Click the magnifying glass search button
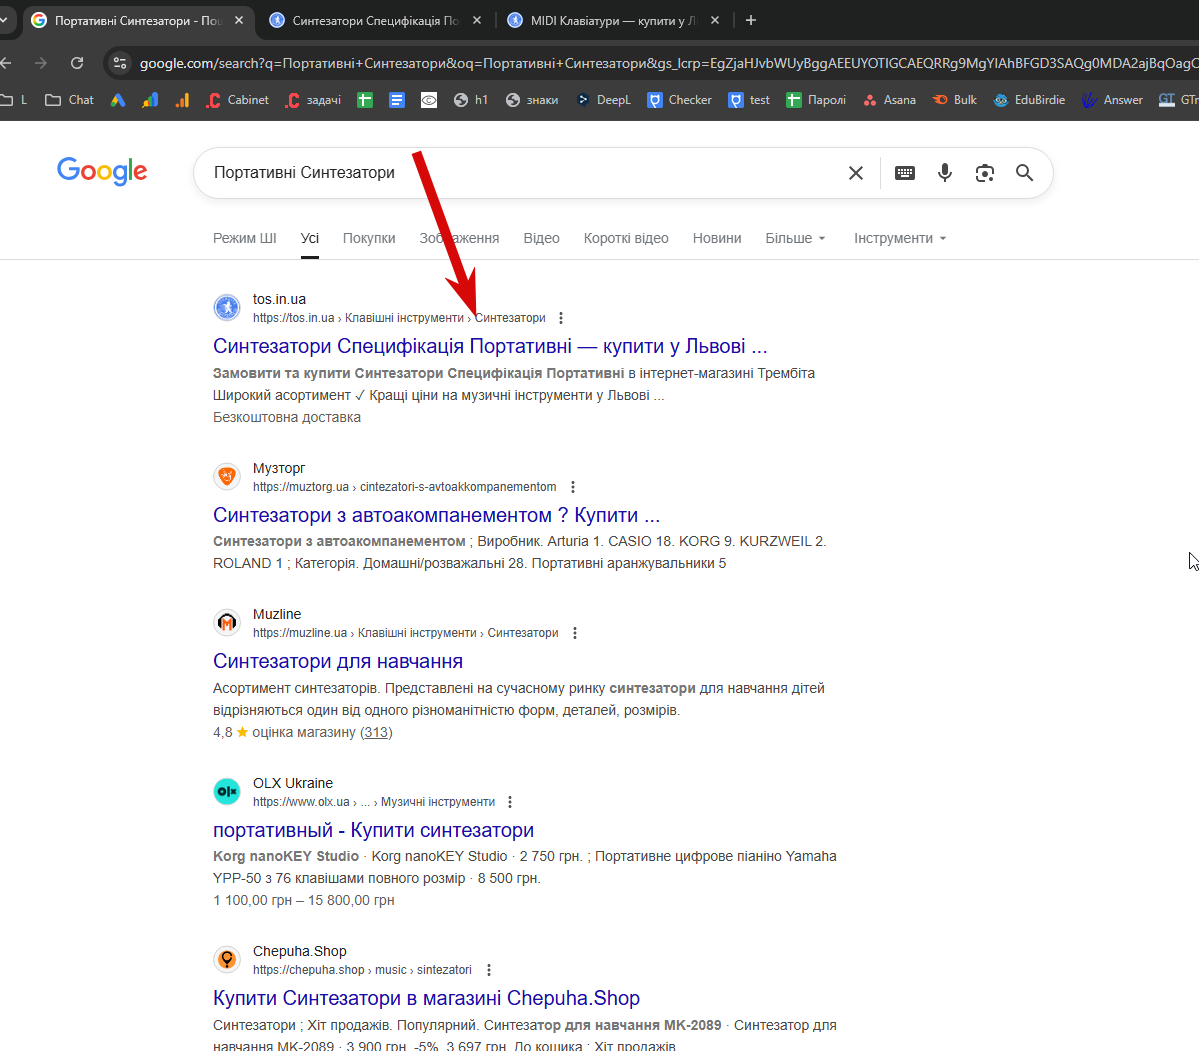Screen dimensions: 1199x1051 pyautogui.click(x=1025, y=173)
